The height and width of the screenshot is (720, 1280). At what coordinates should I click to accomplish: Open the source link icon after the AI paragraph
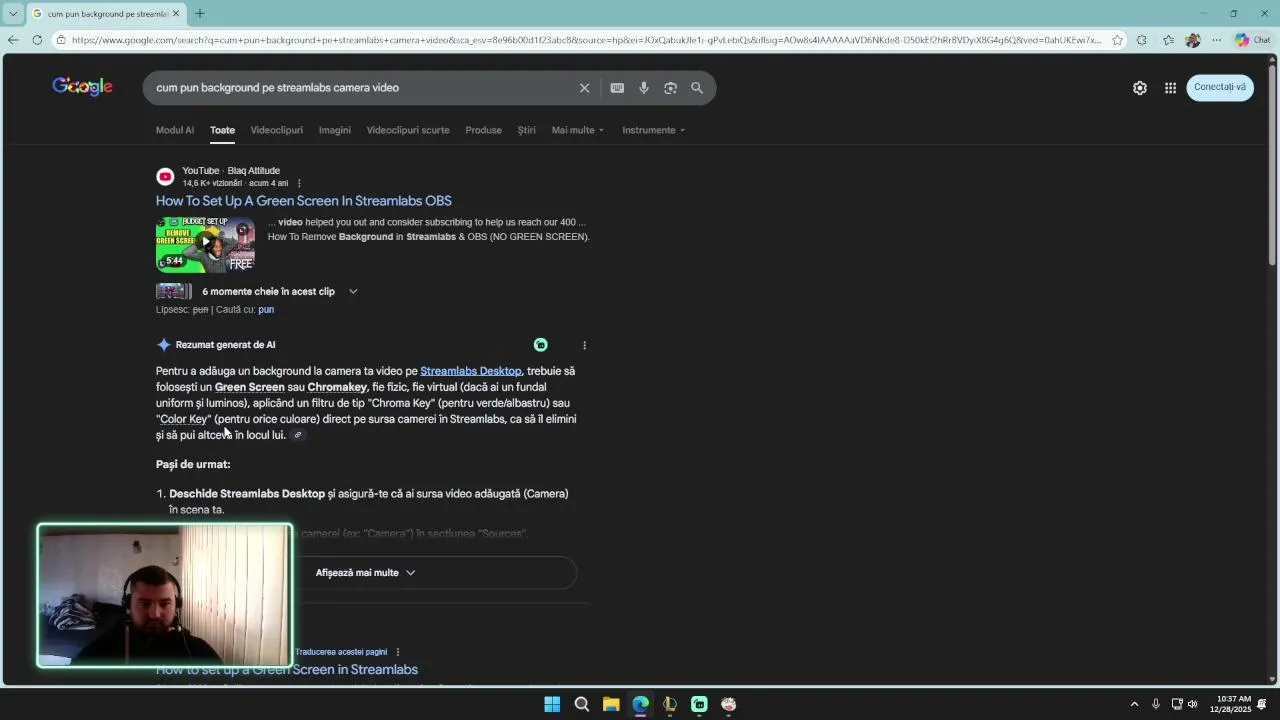click(x=297, y=435)
